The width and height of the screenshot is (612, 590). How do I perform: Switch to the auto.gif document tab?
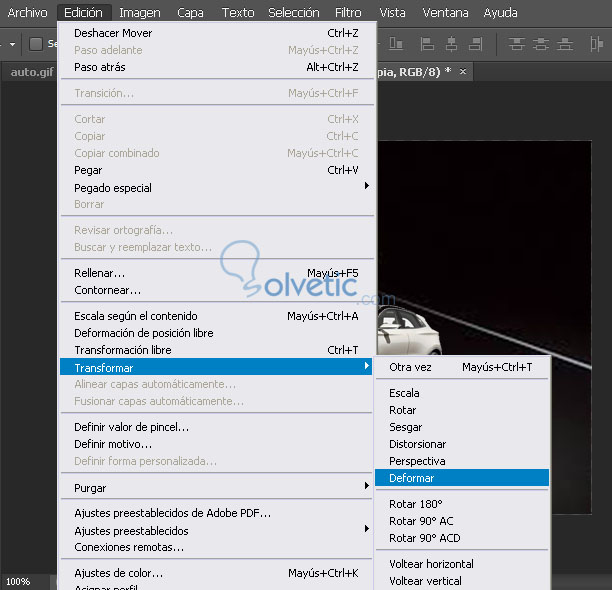click(x=31, y=72)
